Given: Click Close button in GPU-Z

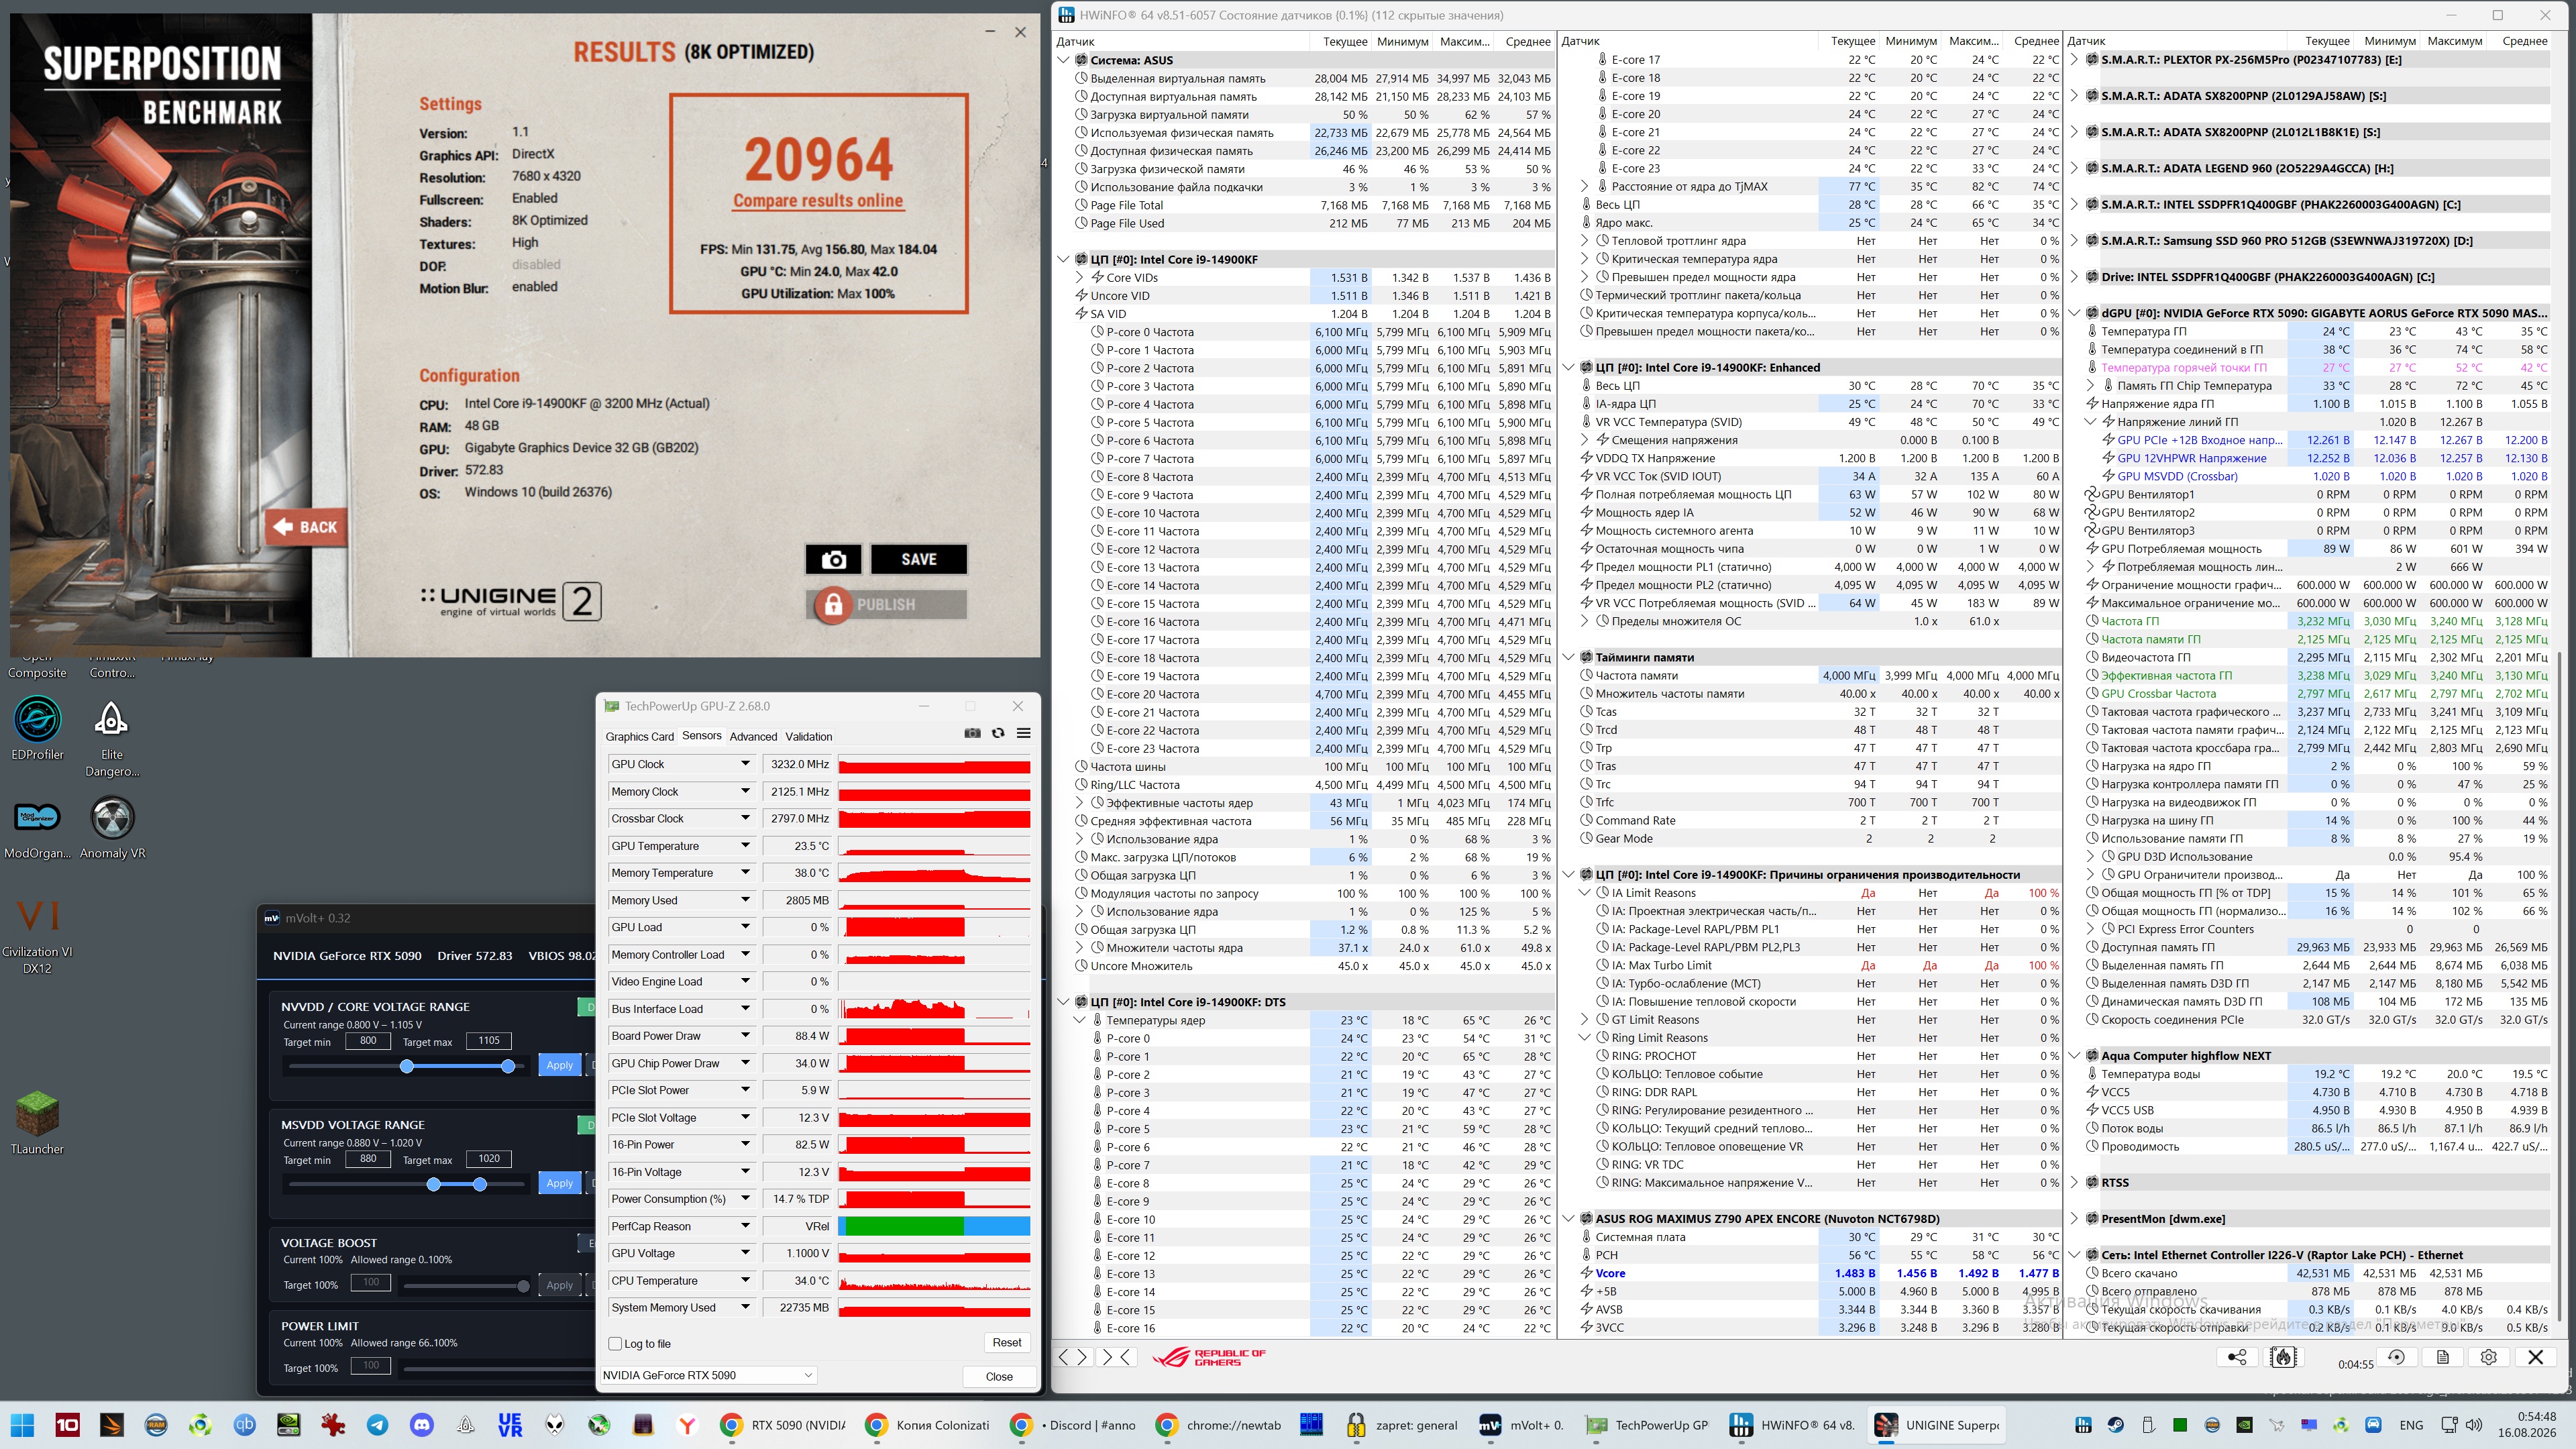Looking at the screenshot, I should 998,1376.
